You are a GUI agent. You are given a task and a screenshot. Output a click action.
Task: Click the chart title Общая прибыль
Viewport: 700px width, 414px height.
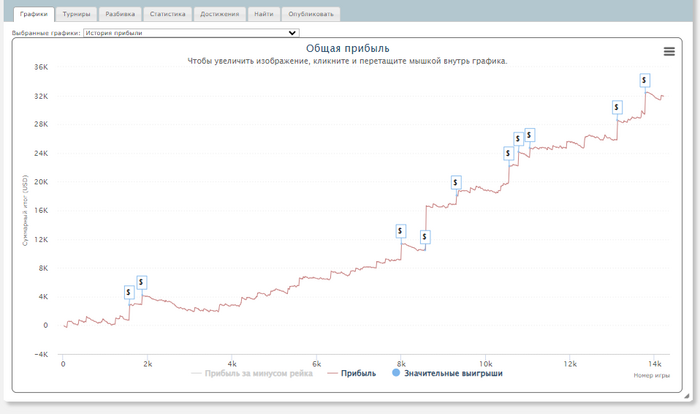coord(347,48)
